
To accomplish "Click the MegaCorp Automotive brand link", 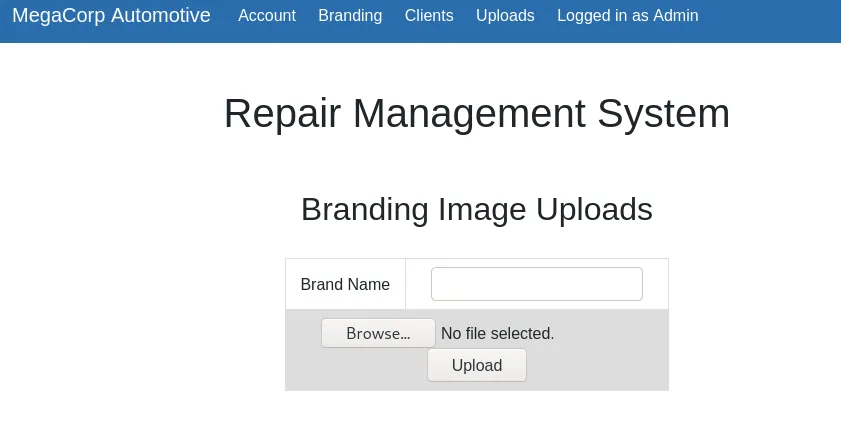I will tap(111, 16).
